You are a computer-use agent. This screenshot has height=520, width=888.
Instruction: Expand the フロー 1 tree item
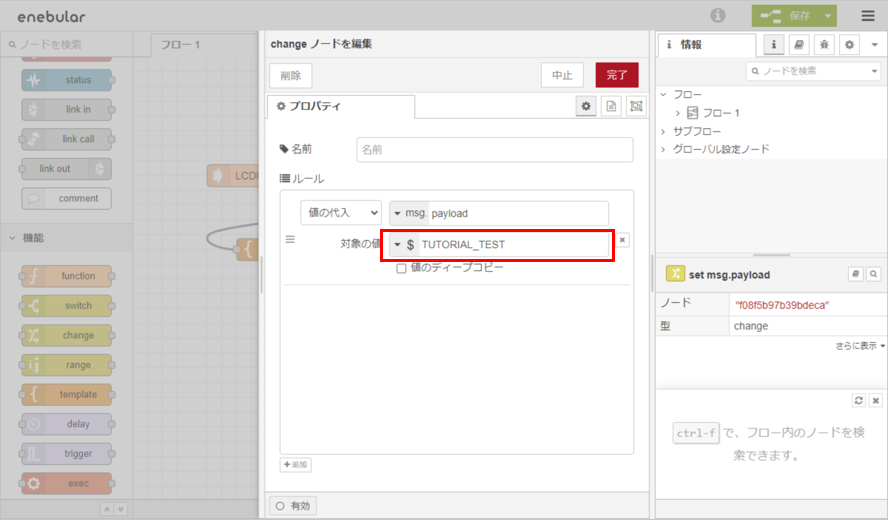tap(677, 113)
